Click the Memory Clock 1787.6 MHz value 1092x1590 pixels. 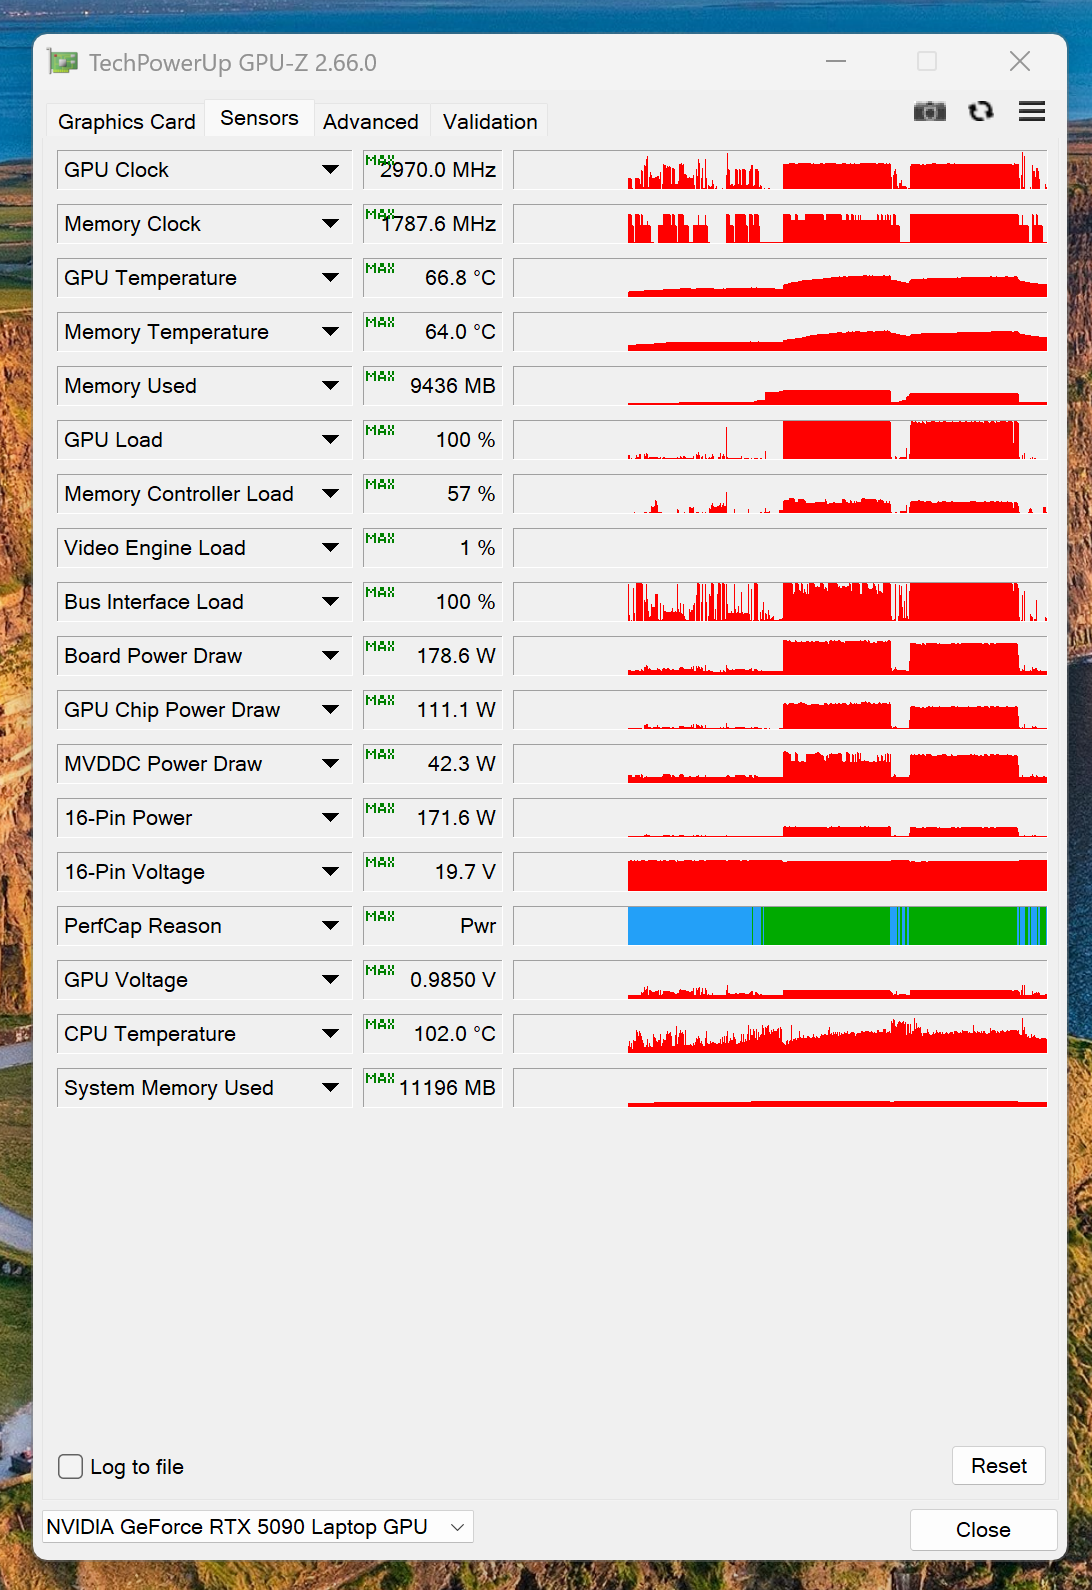432,224
